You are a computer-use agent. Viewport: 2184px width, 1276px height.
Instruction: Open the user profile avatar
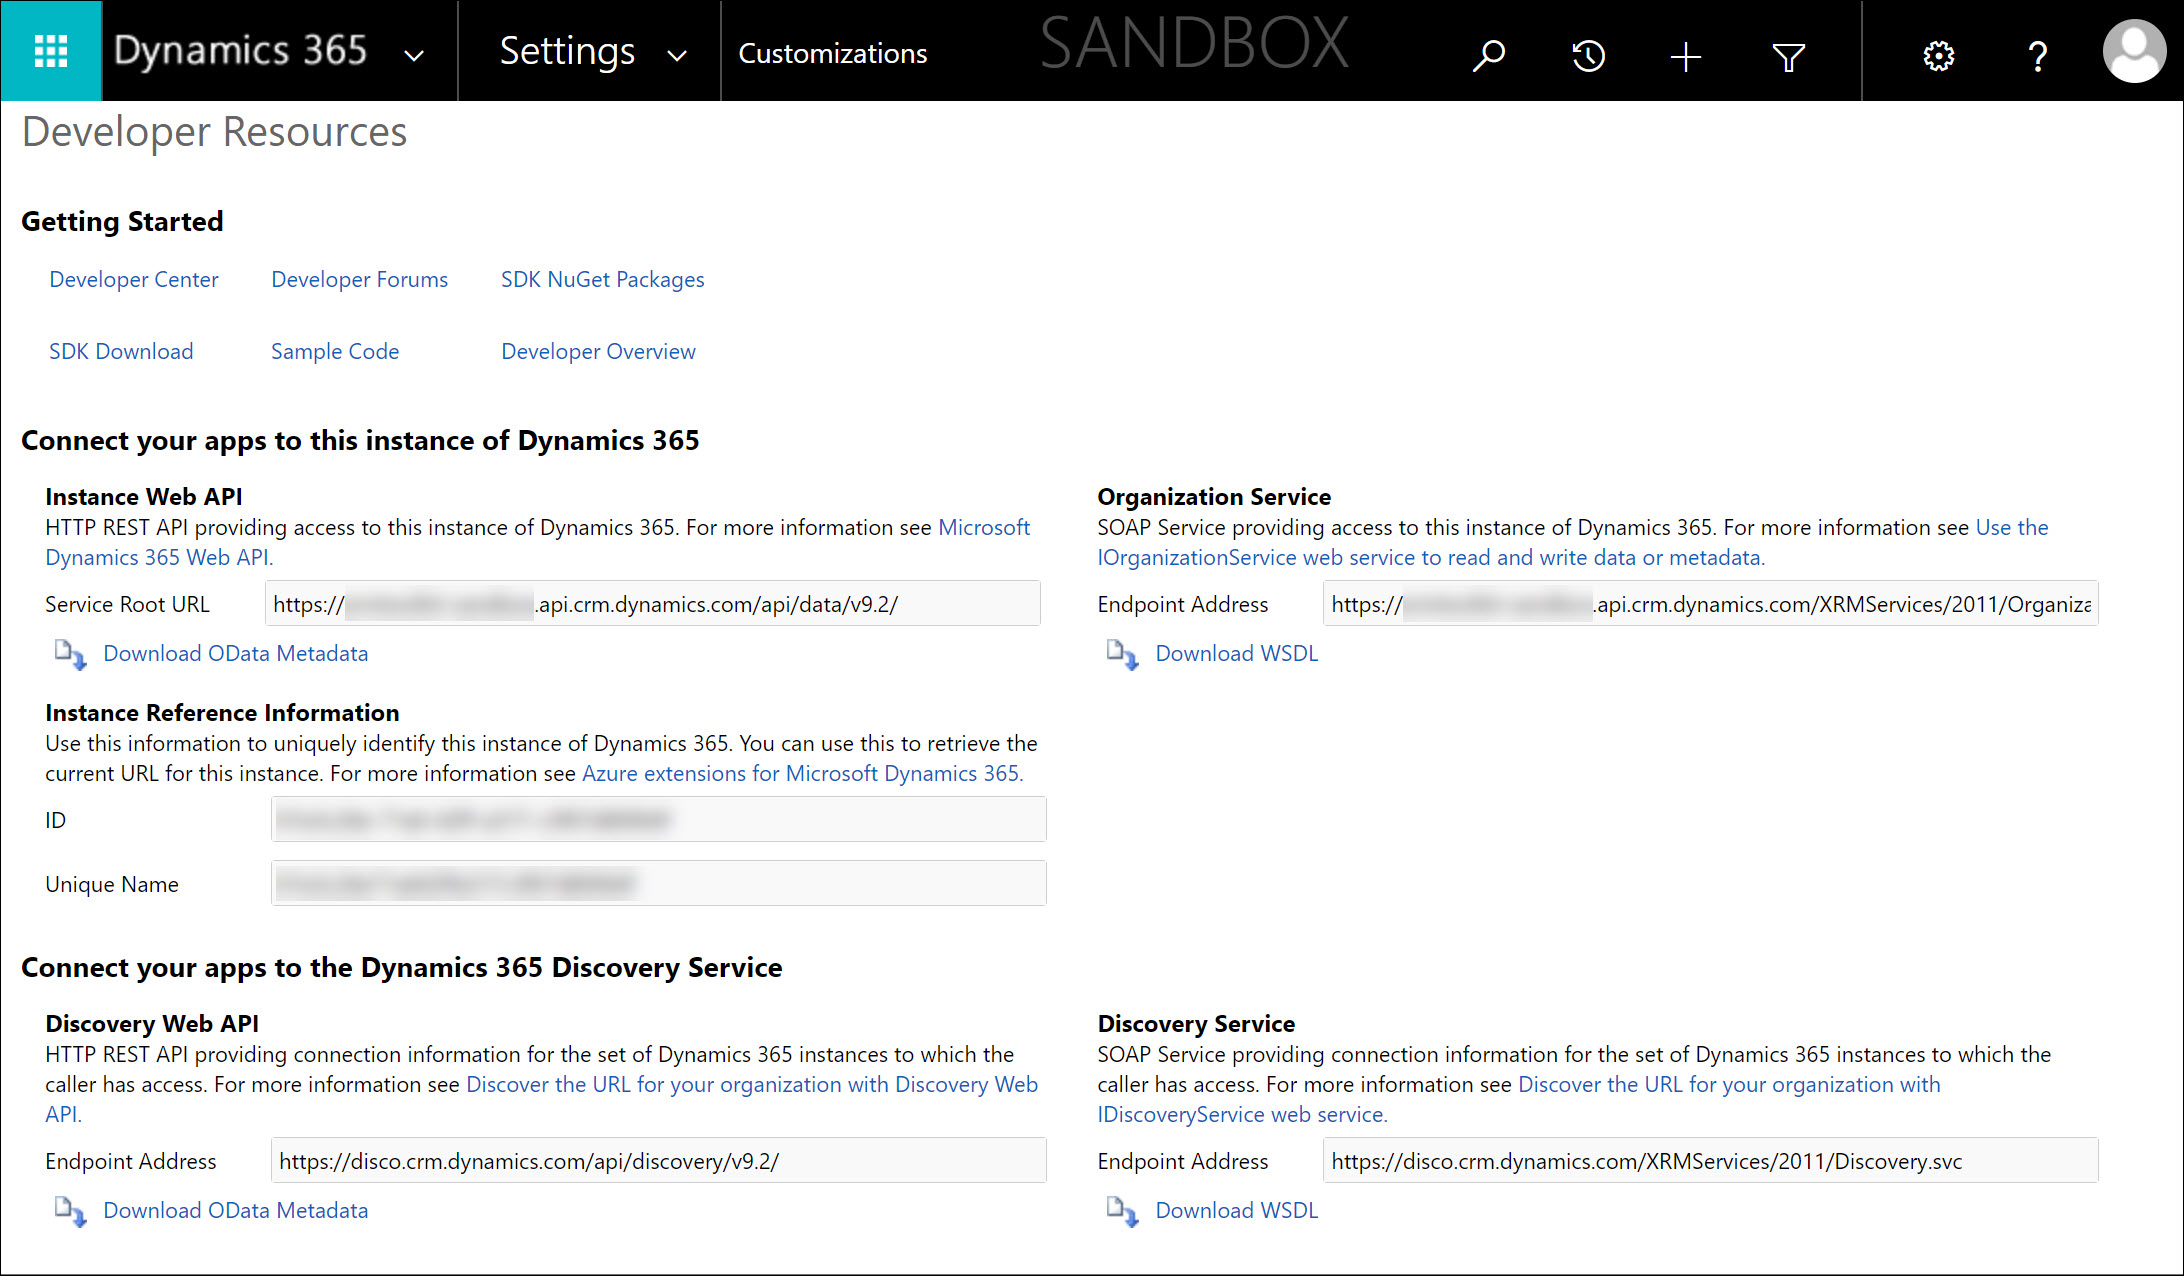pos(2134,51)
